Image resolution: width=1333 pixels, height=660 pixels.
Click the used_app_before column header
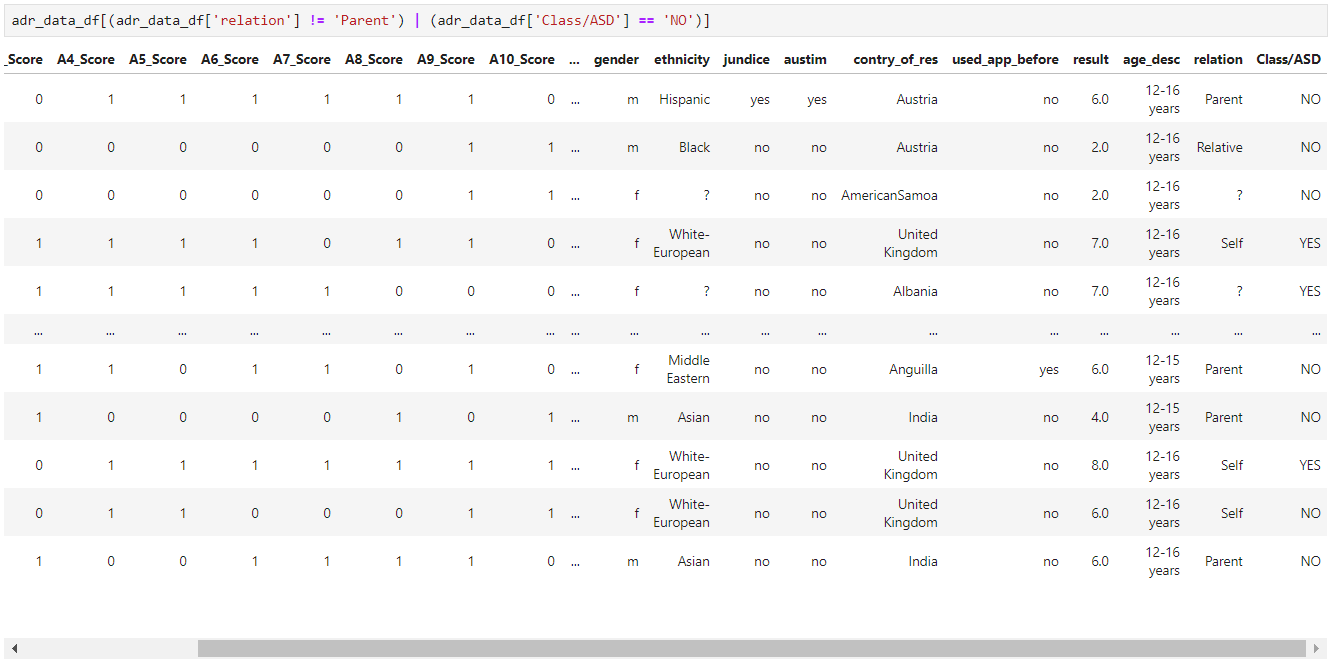click(x=1005, y=59)
